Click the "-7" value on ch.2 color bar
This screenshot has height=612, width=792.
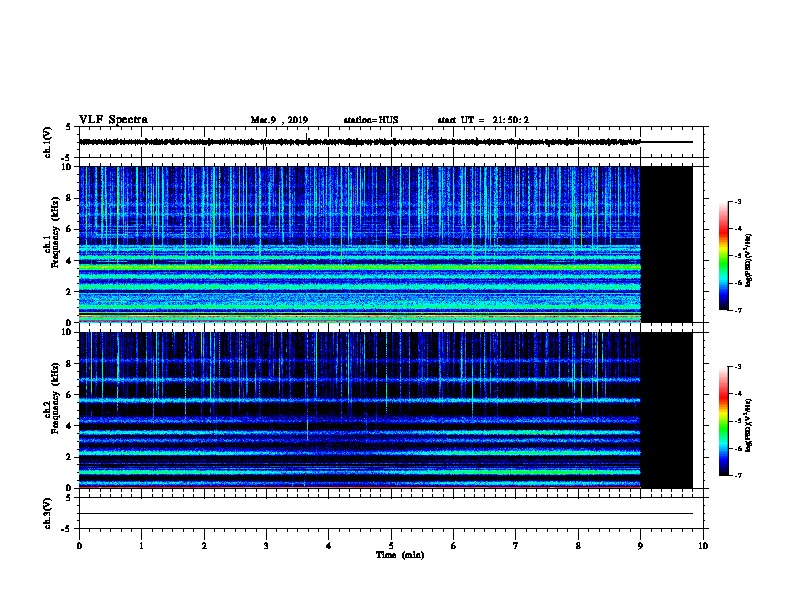pyautogui.click(x=737, y=475)
